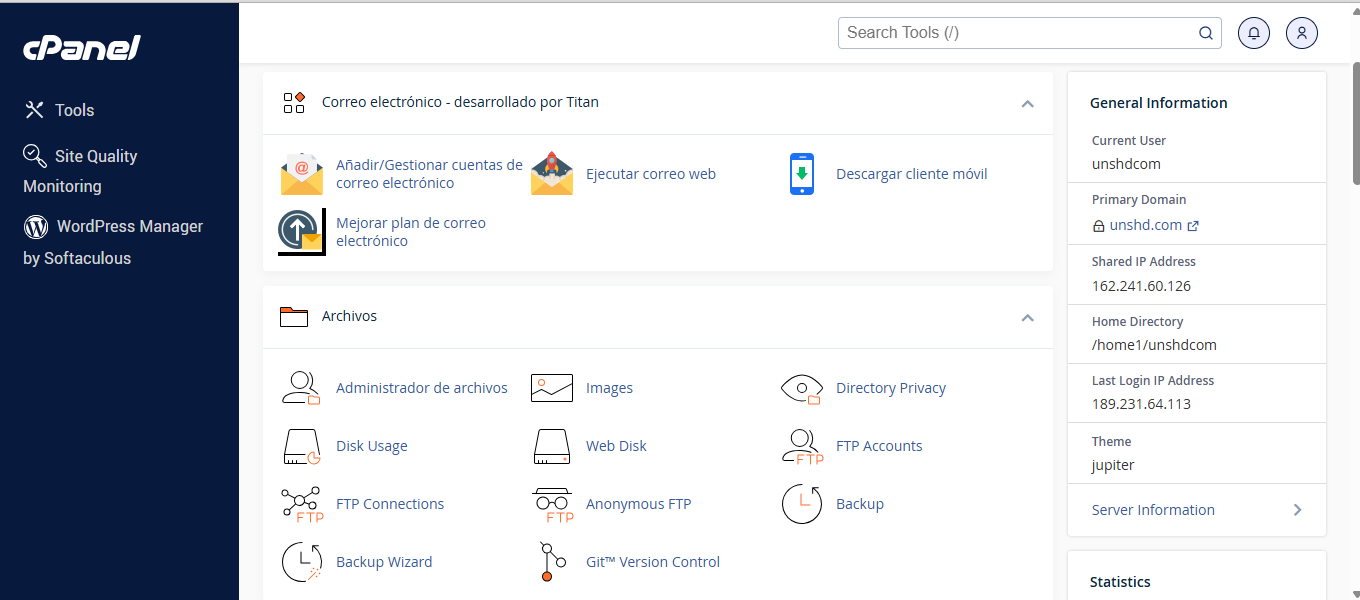Click the FTP Connections network icon
Viewport: 1360px width, 600px height.
pos(301,504)
